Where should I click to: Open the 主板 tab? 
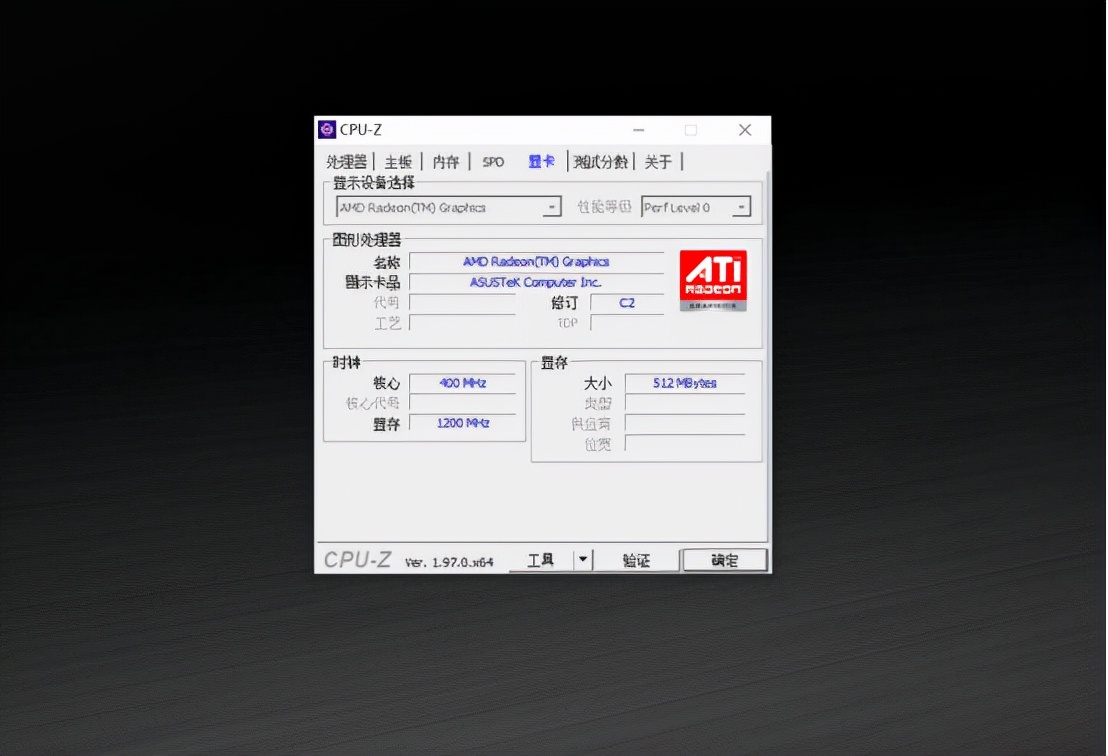coord(397,160)
